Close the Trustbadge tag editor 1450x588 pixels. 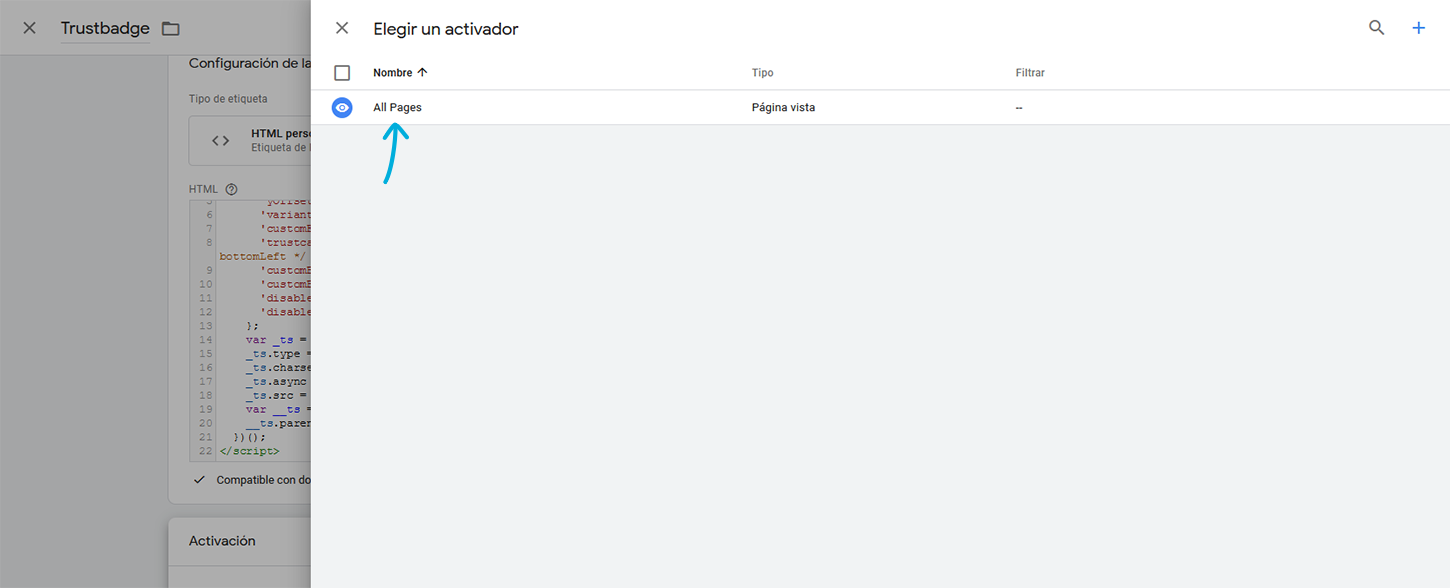tap(30, 28)
